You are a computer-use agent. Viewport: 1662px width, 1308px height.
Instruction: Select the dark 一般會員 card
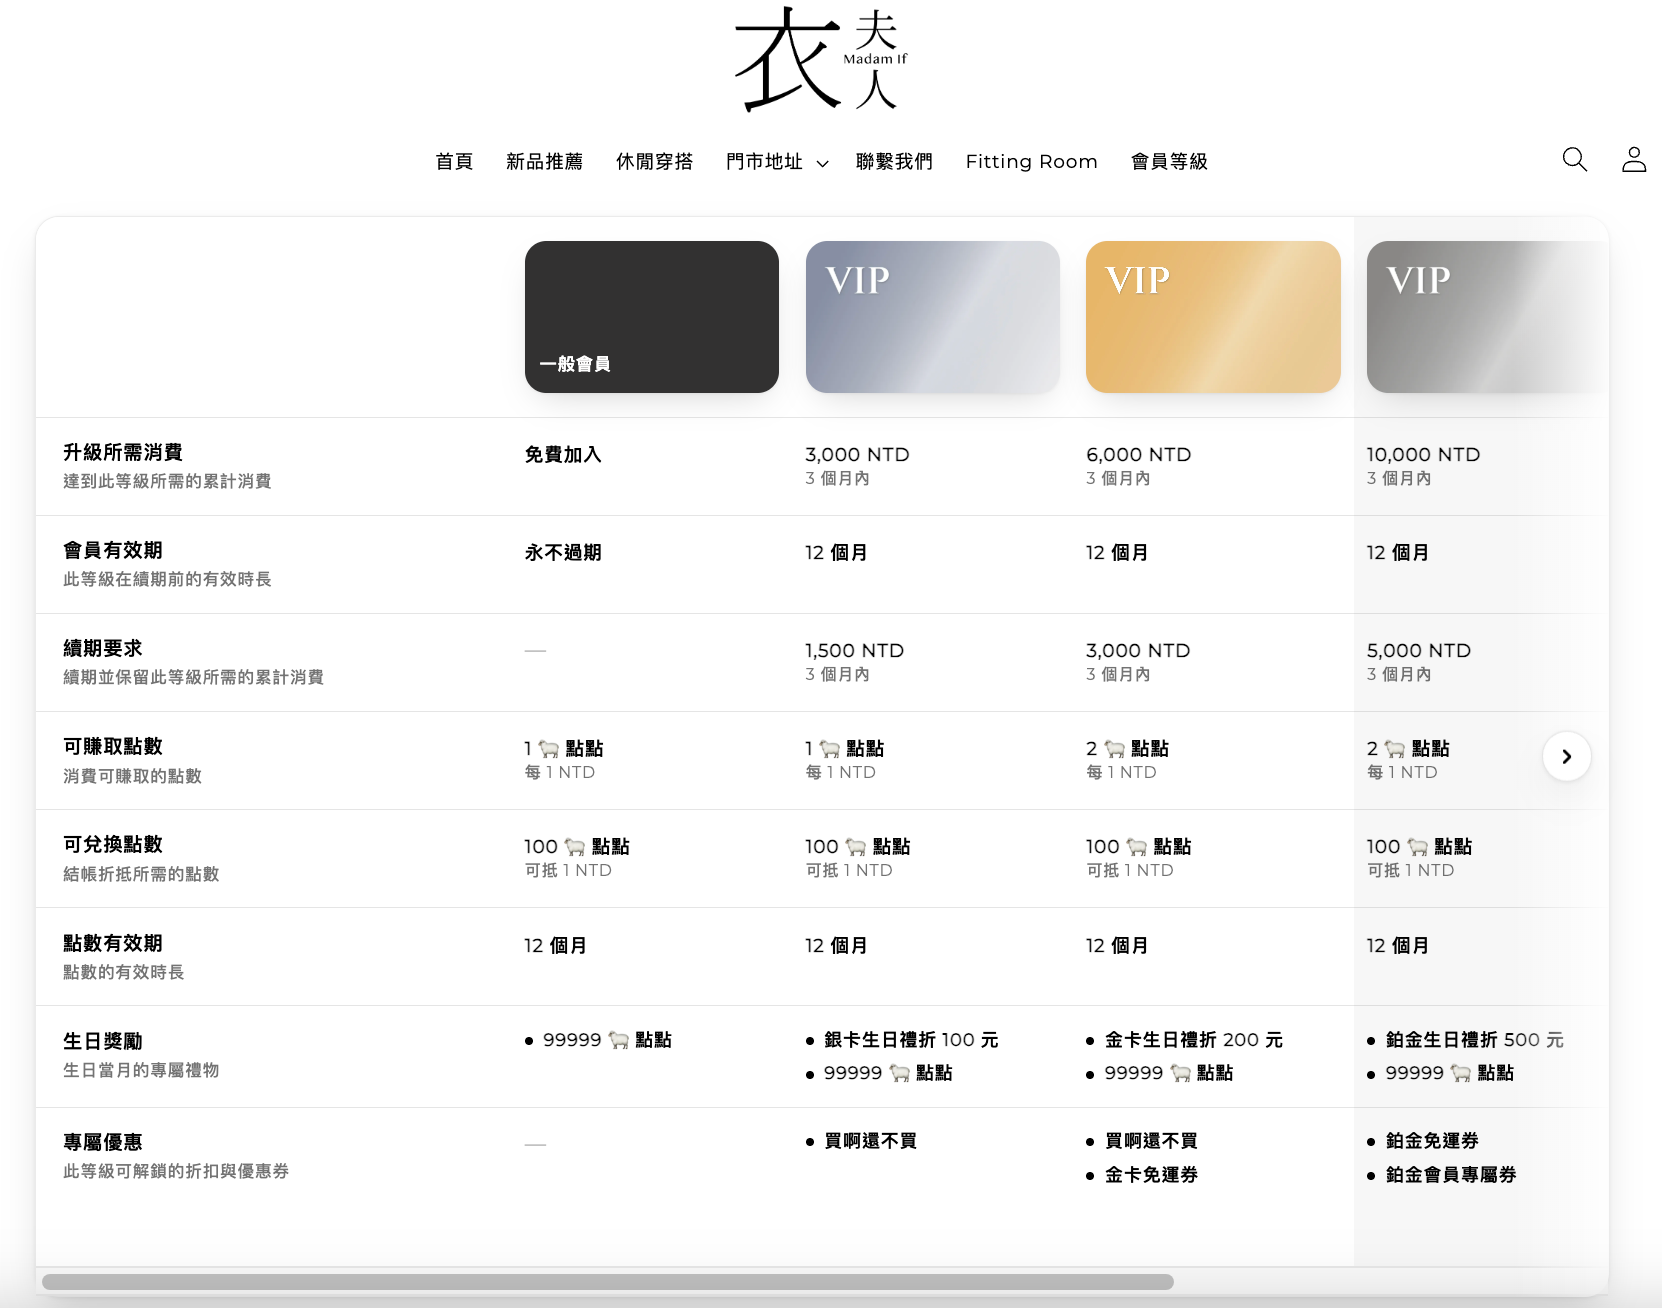(x=652, y=317)
